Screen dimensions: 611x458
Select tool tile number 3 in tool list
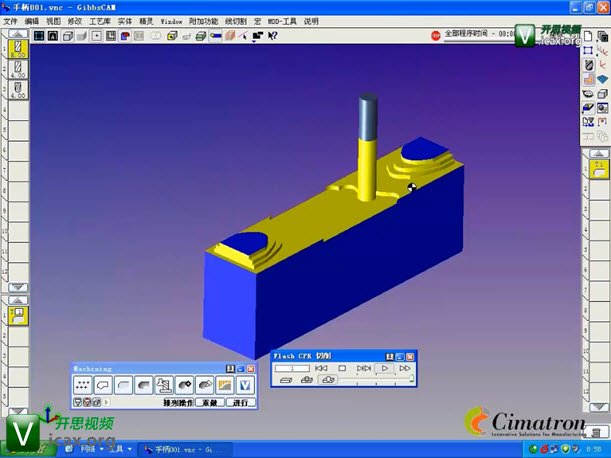tap(18, 90)
